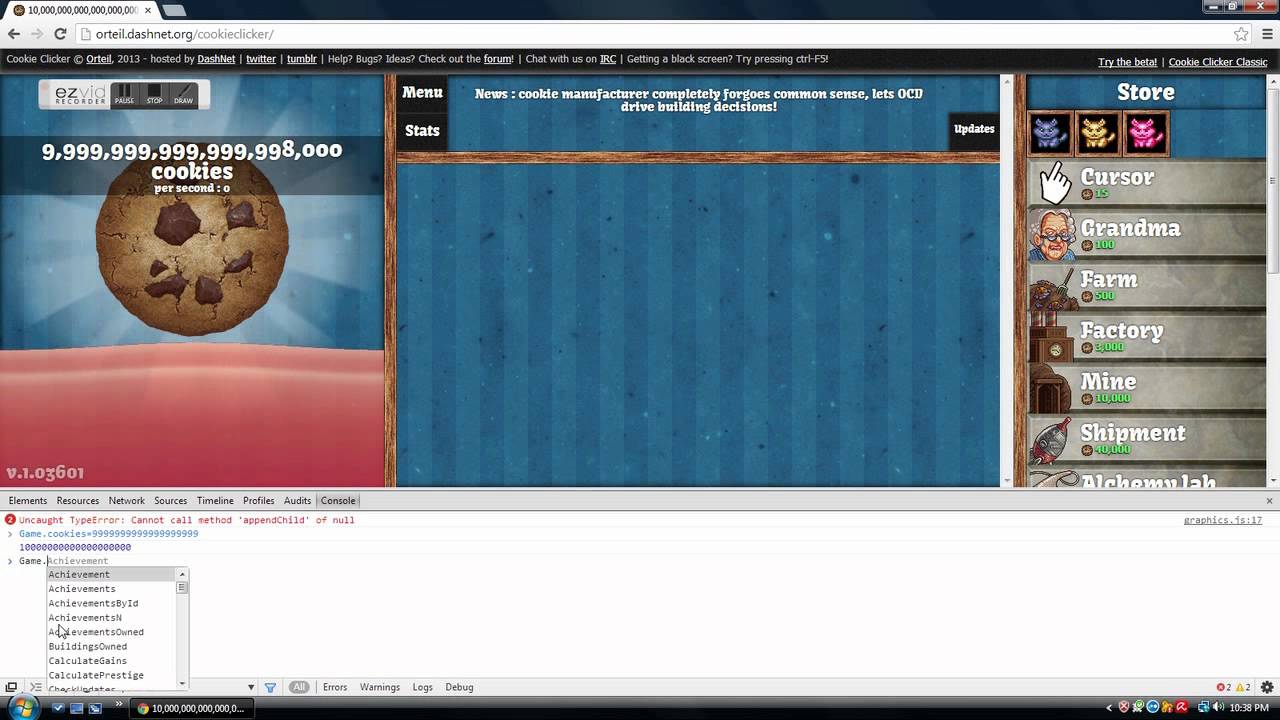Viewport: 1280px width, 720px height.
Task: Choose CalculatePrestige from autocomplete list
Action: (112, 675)
